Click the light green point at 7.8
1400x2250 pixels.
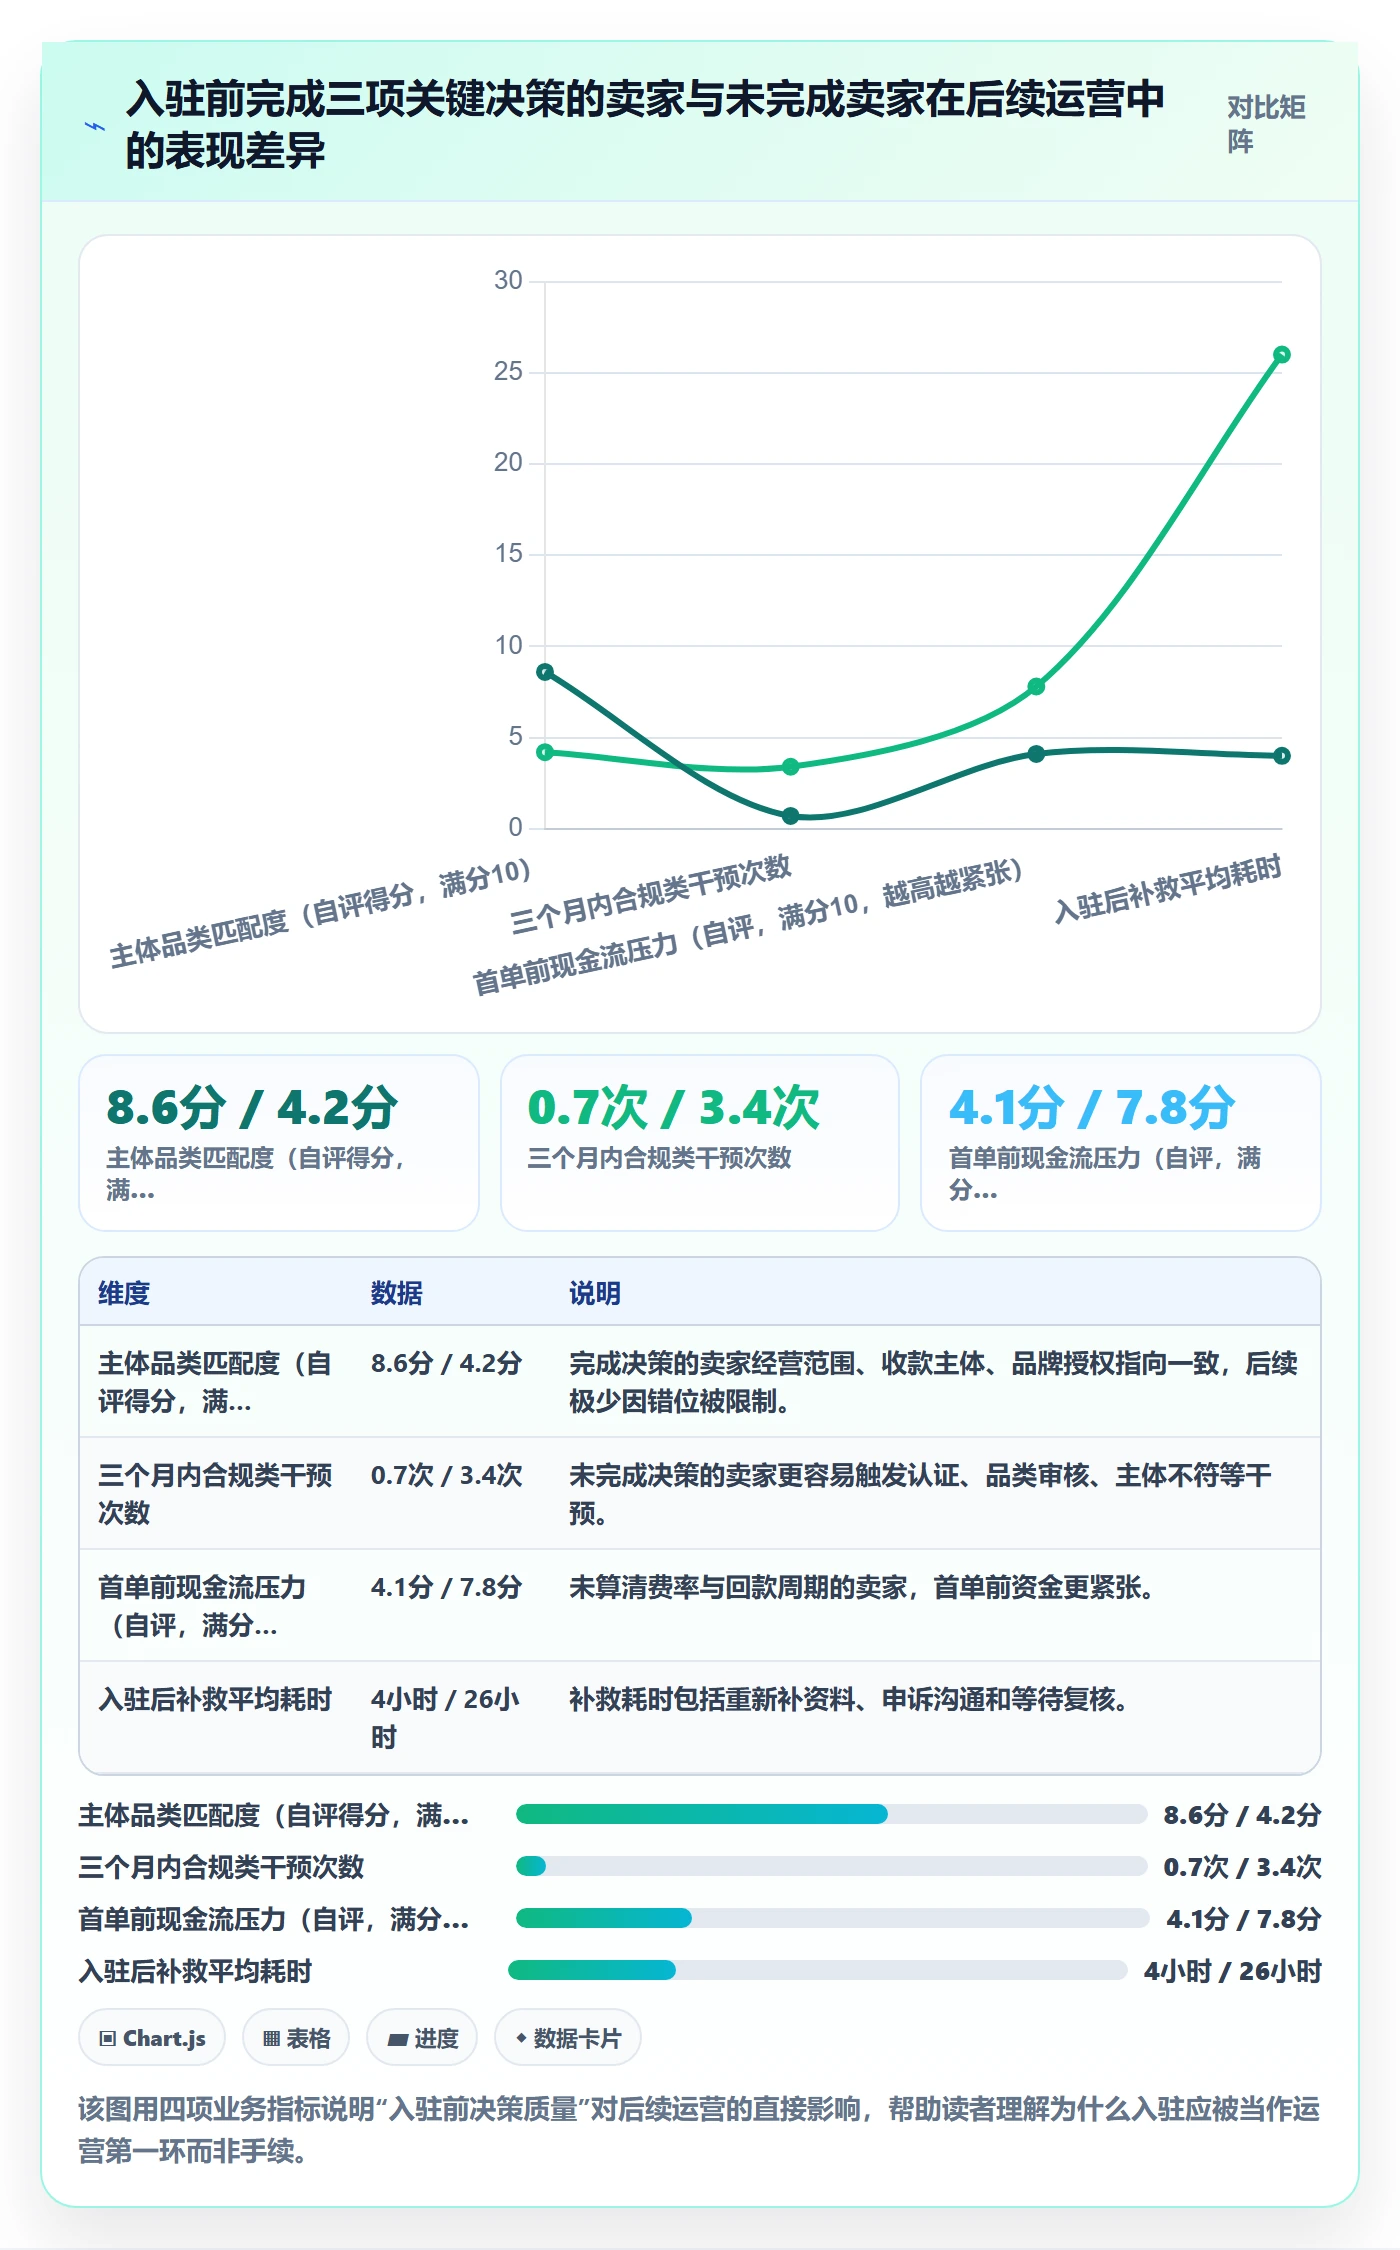click(1037, 686)
